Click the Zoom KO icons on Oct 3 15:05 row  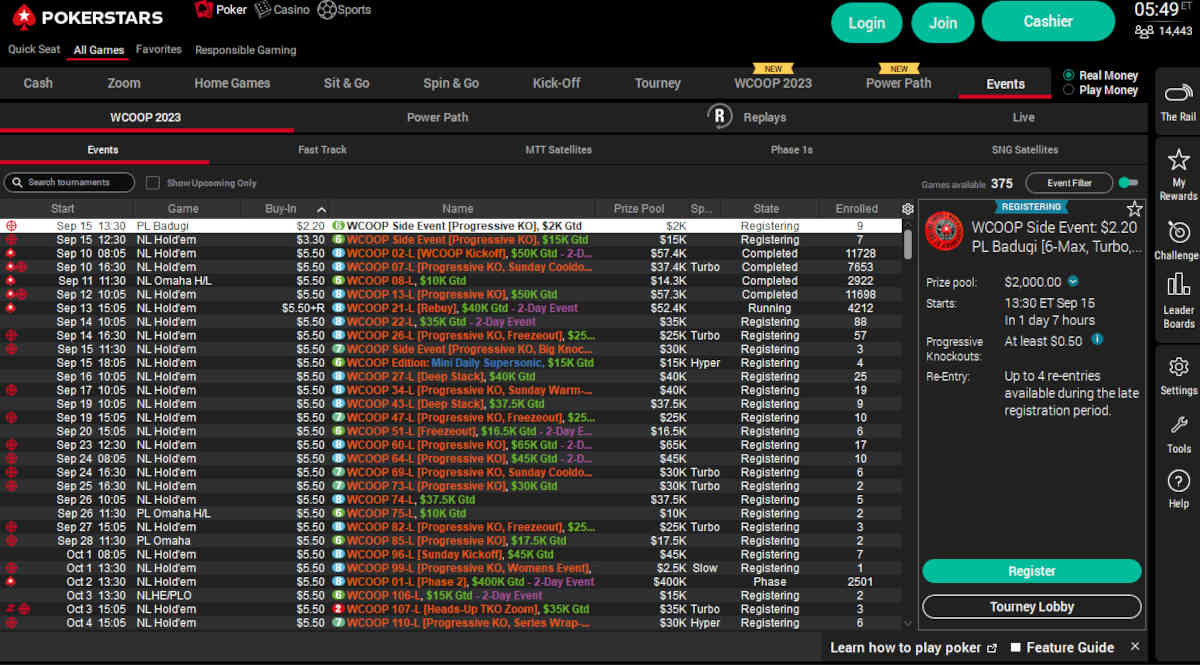pyautogui.click(x=17, y=609)
